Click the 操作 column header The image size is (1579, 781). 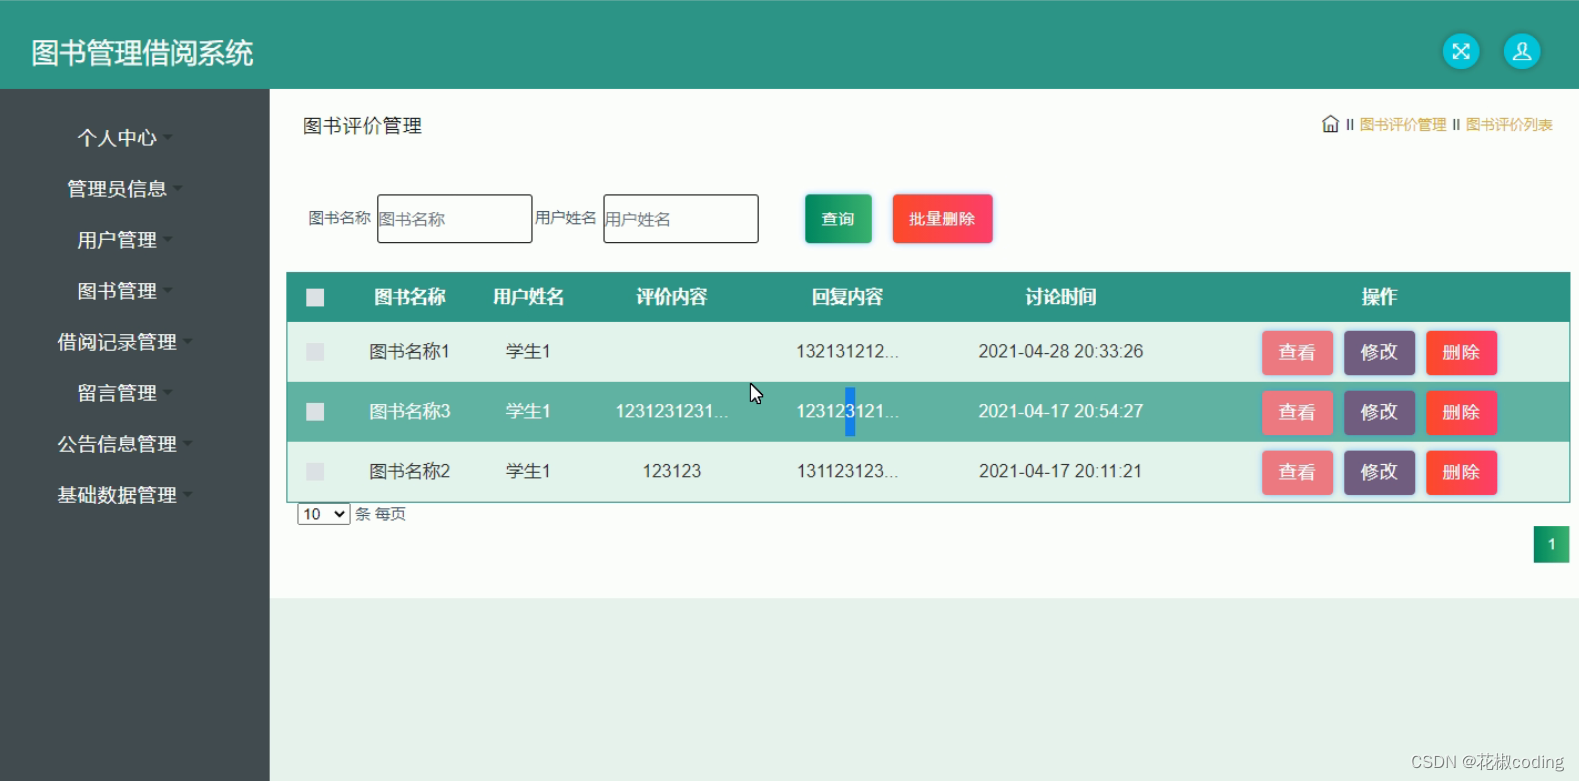[1379, 297]
